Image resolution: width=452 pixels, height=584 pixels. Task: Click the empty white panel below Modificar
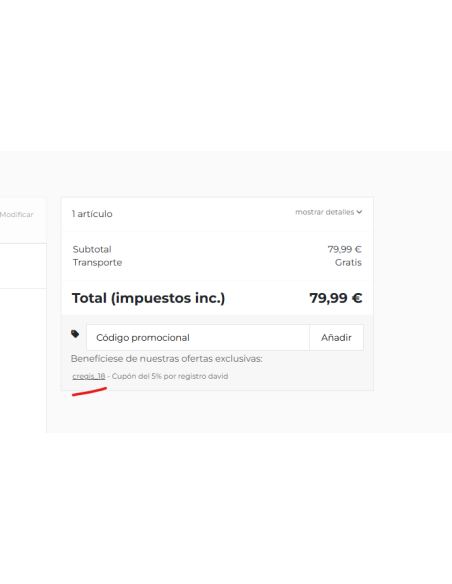click(x=23, y=266)
